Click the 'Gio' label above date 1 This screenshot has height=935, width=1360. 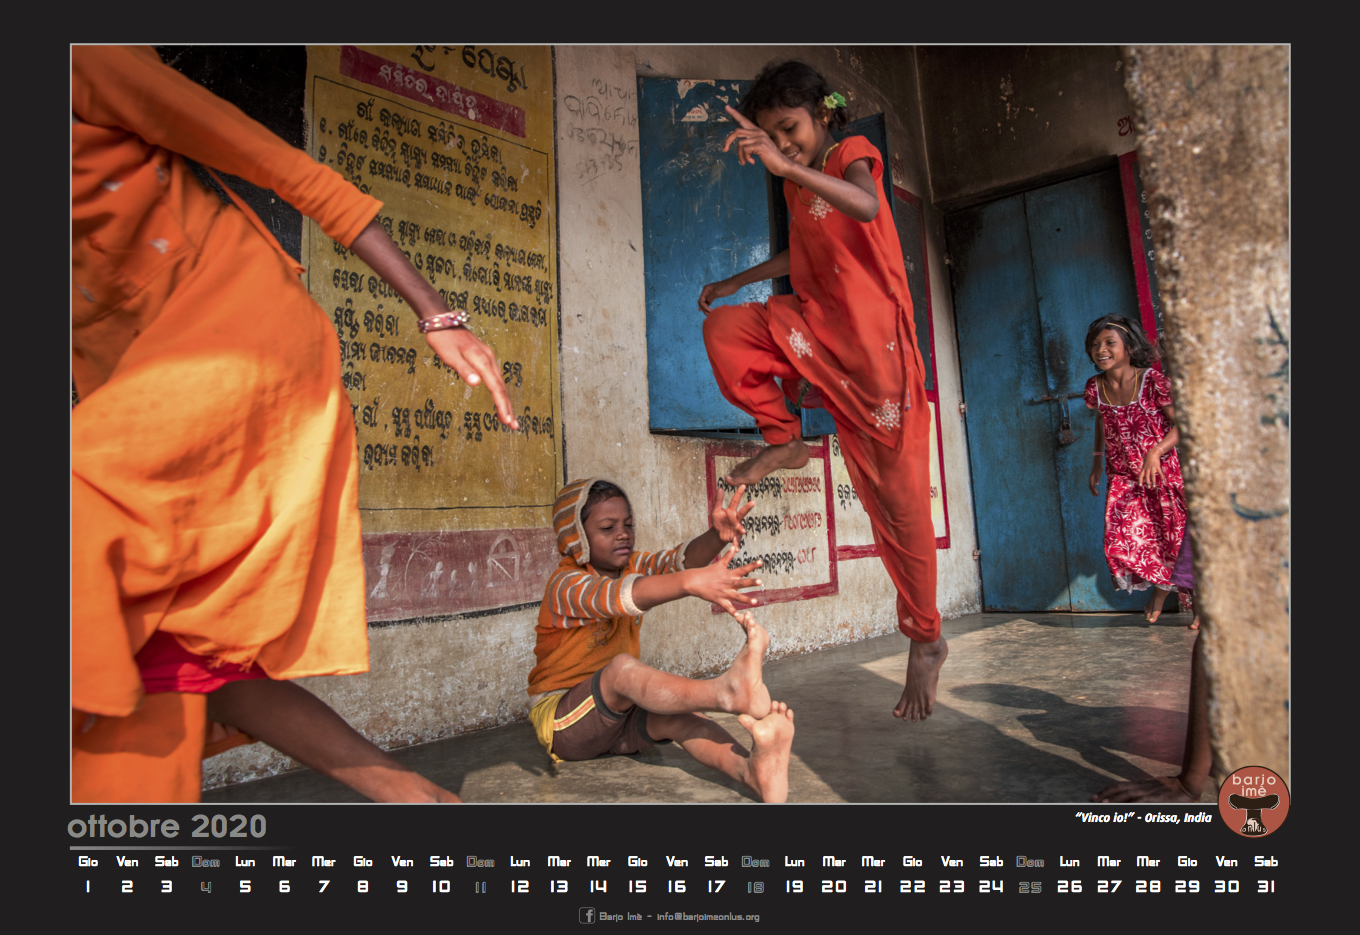pyautogui.click(x=88, y=861)
